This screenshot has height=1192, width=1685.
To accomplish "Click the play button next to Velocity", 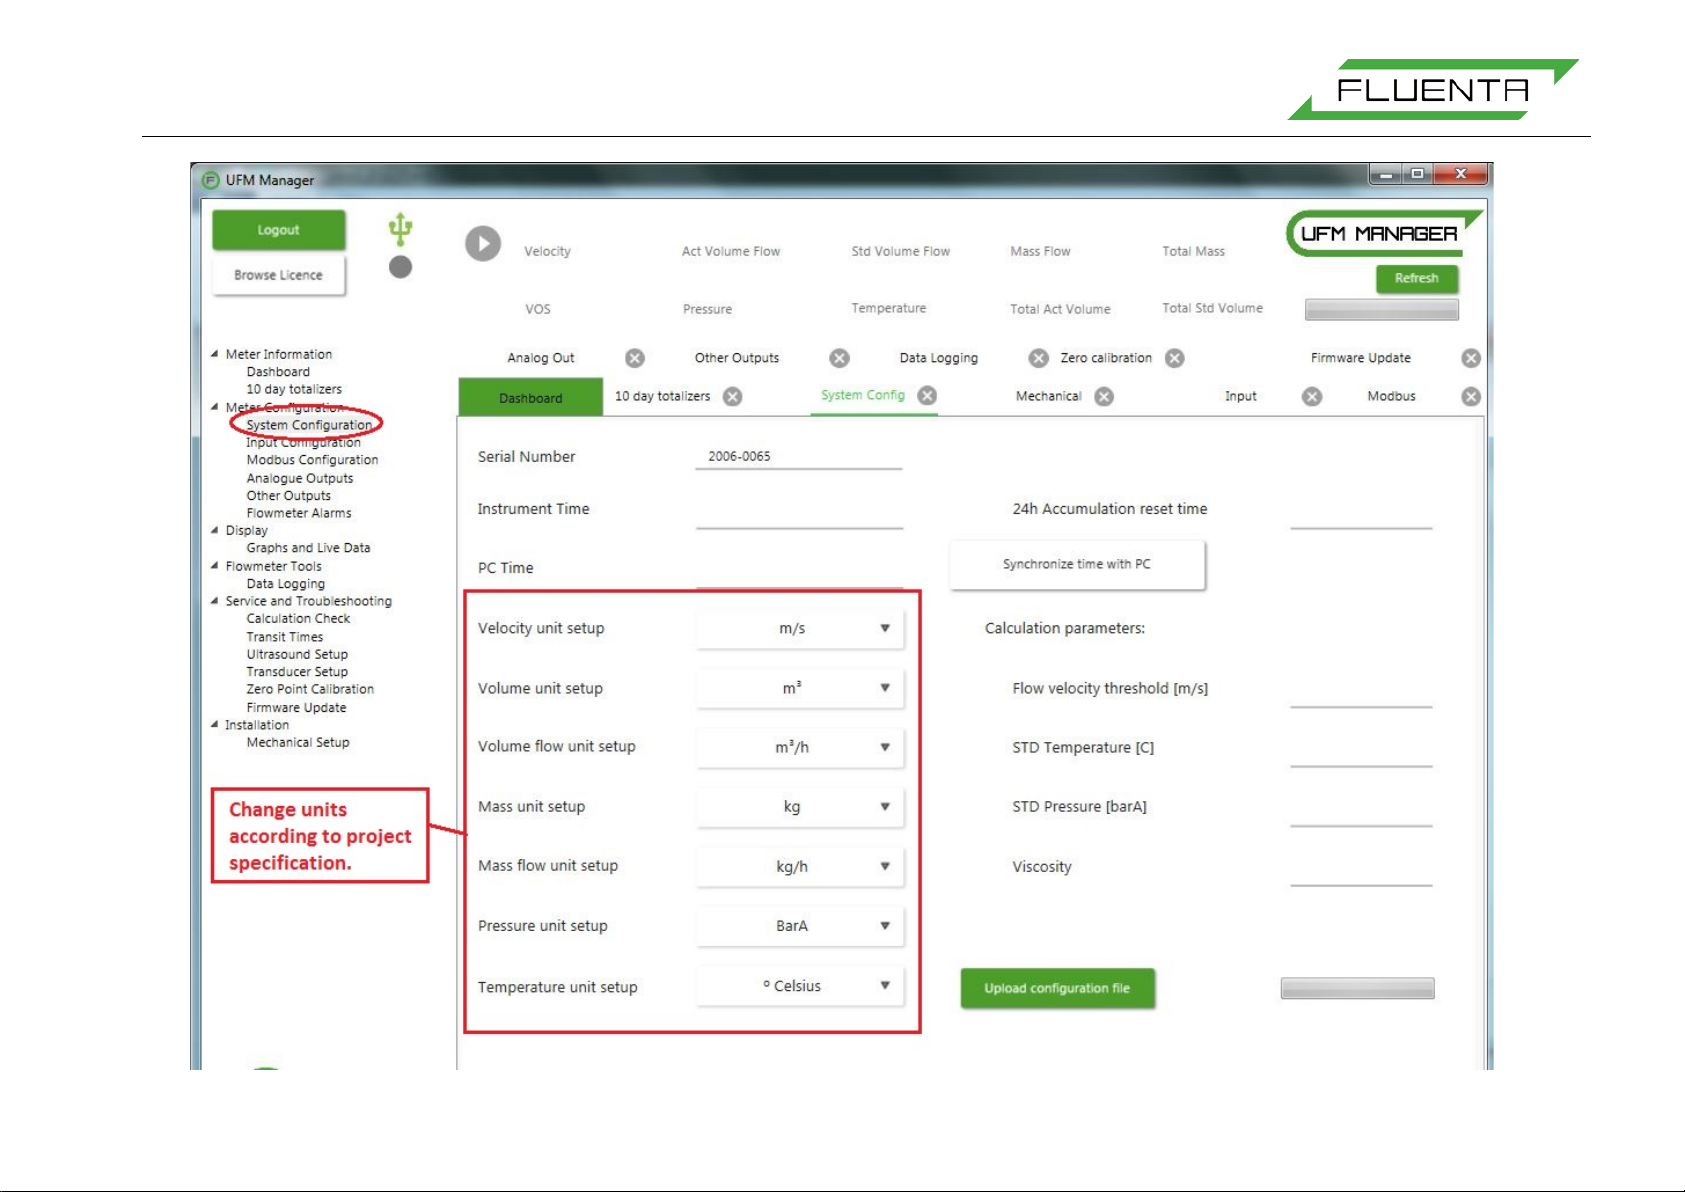I will coord(483,244).
